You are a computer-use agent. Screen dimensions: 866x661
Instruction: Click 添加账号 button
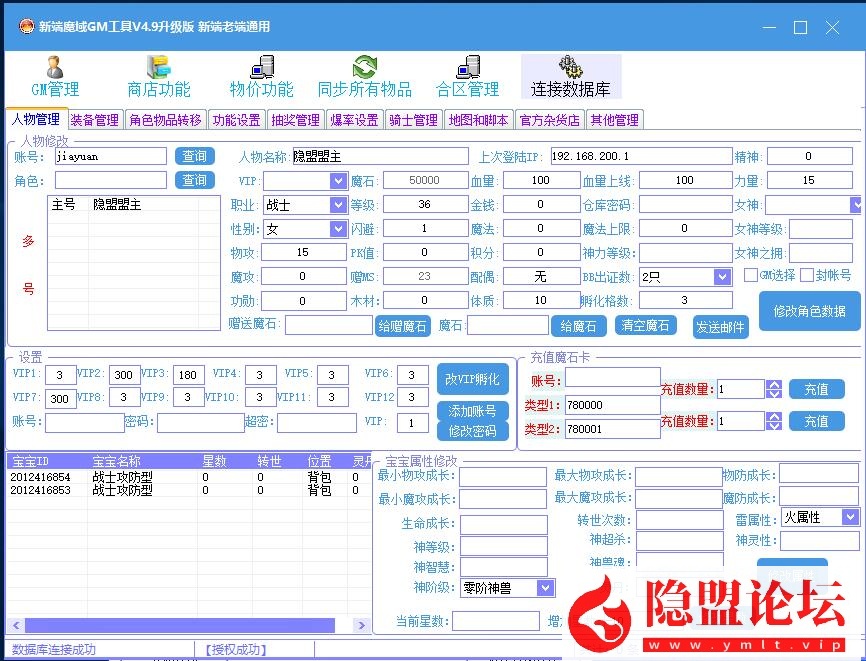pos(473,411)
